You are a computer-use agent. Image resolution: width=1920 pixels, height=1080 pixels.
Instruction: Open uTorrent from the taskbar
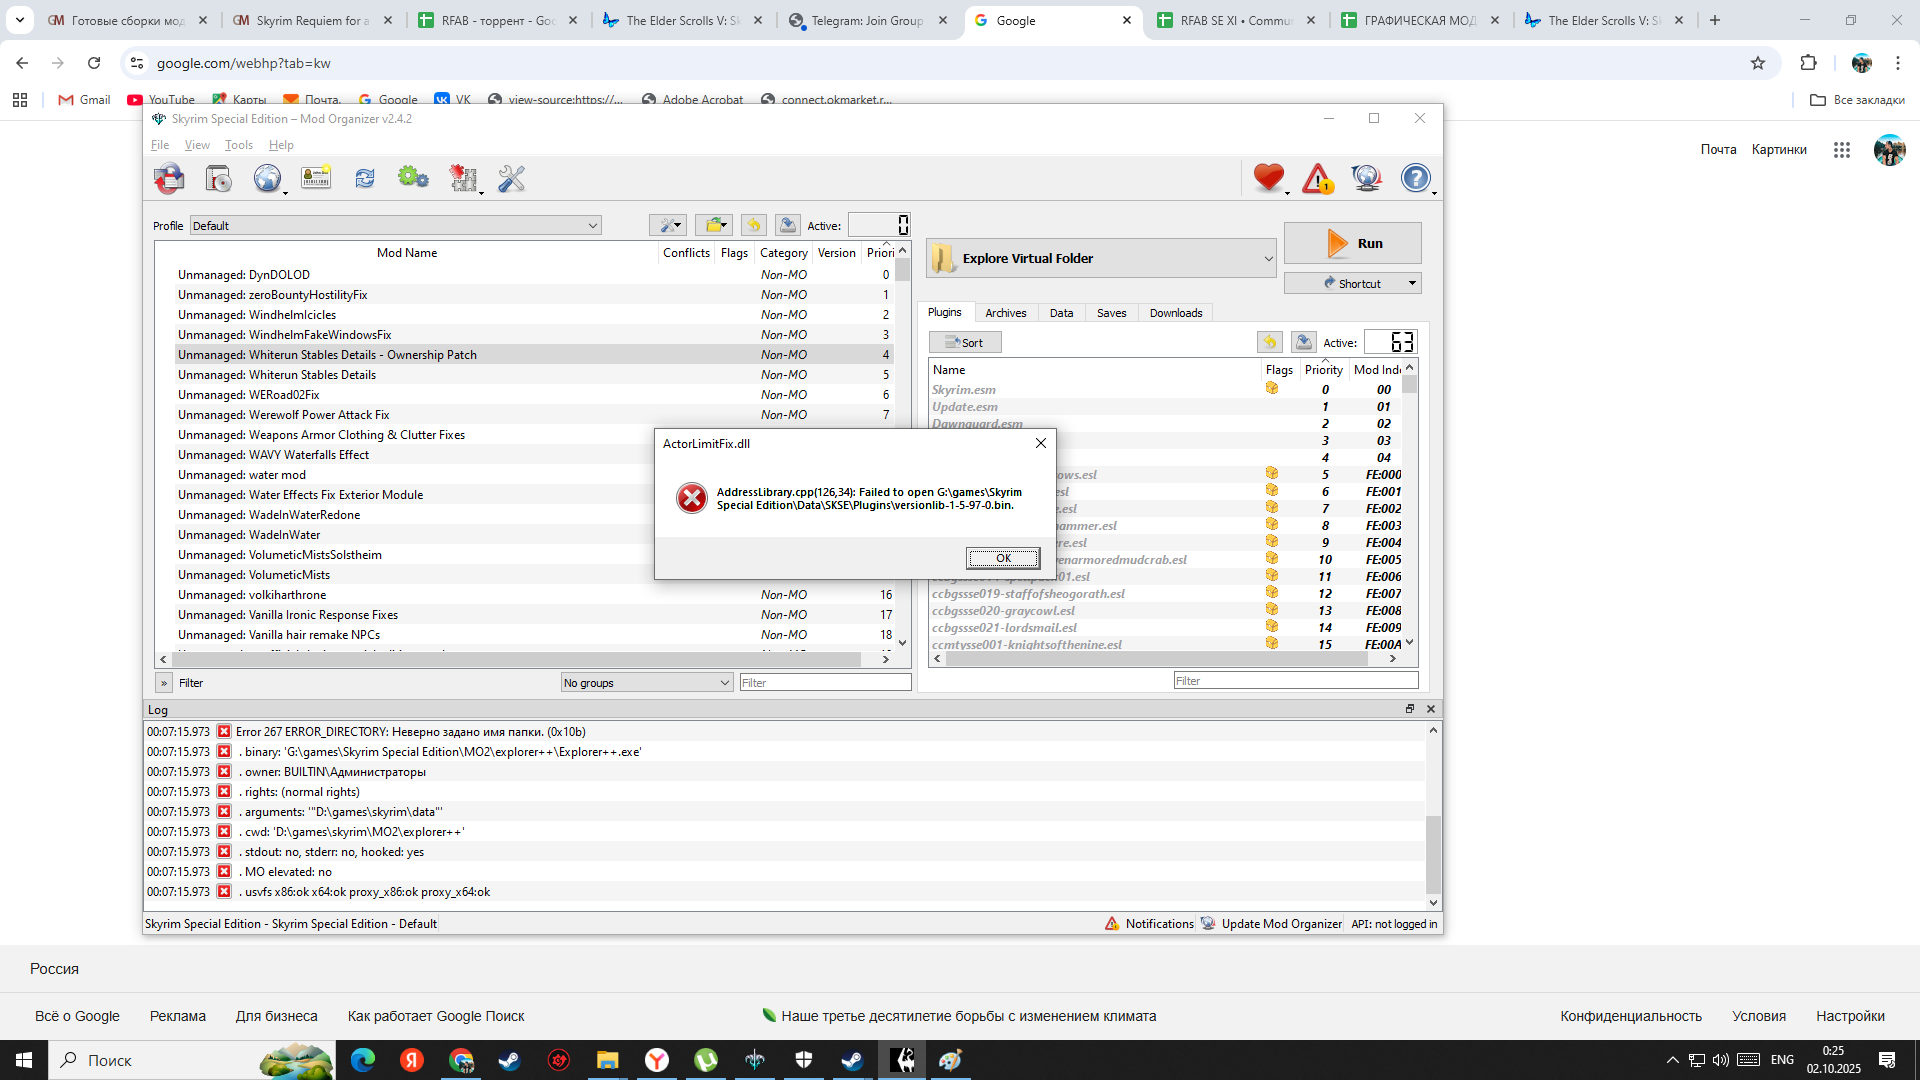[705, 1060]
